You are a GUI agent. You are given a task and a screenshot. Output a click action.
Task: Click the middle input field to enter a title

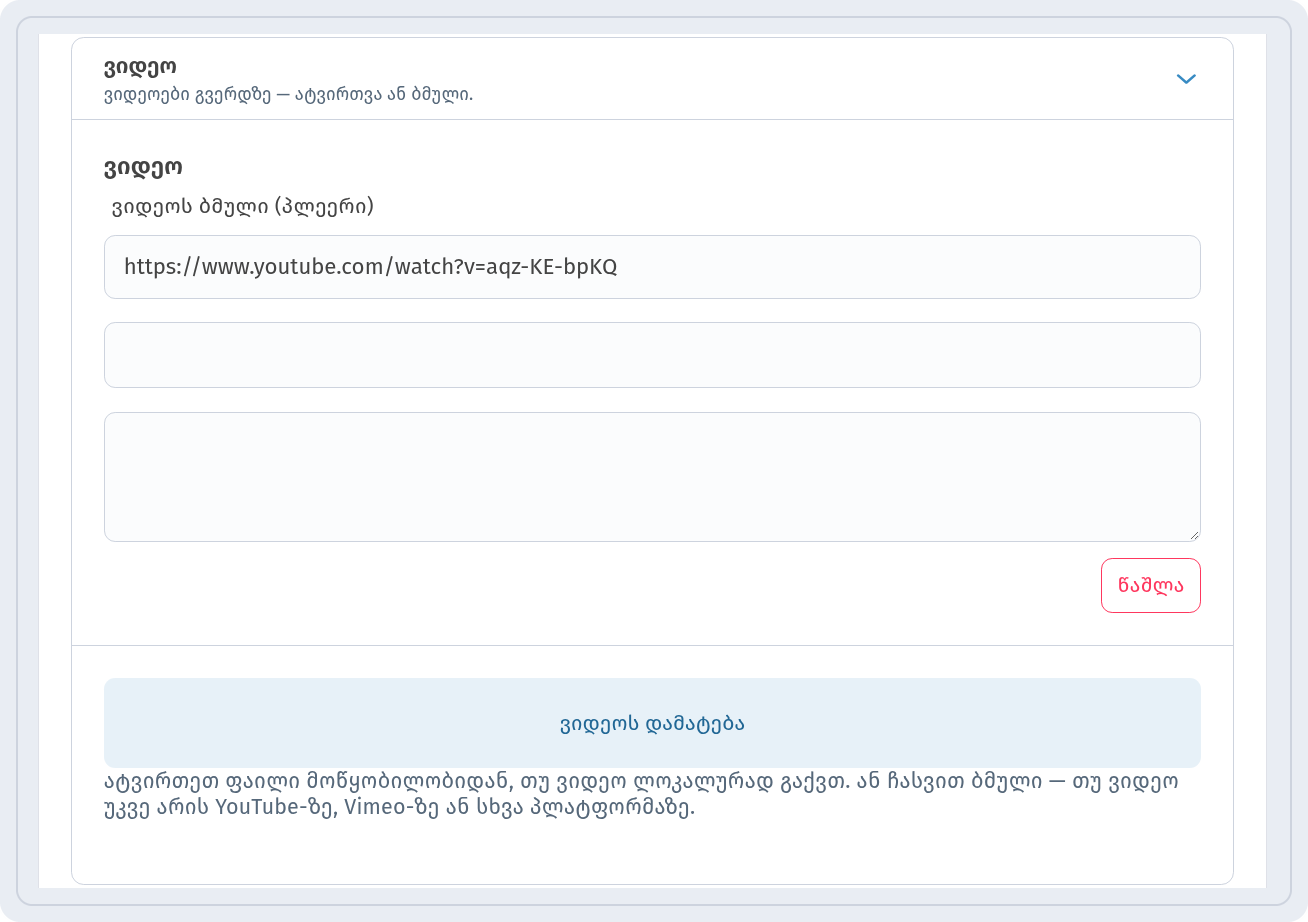[652, 355]
